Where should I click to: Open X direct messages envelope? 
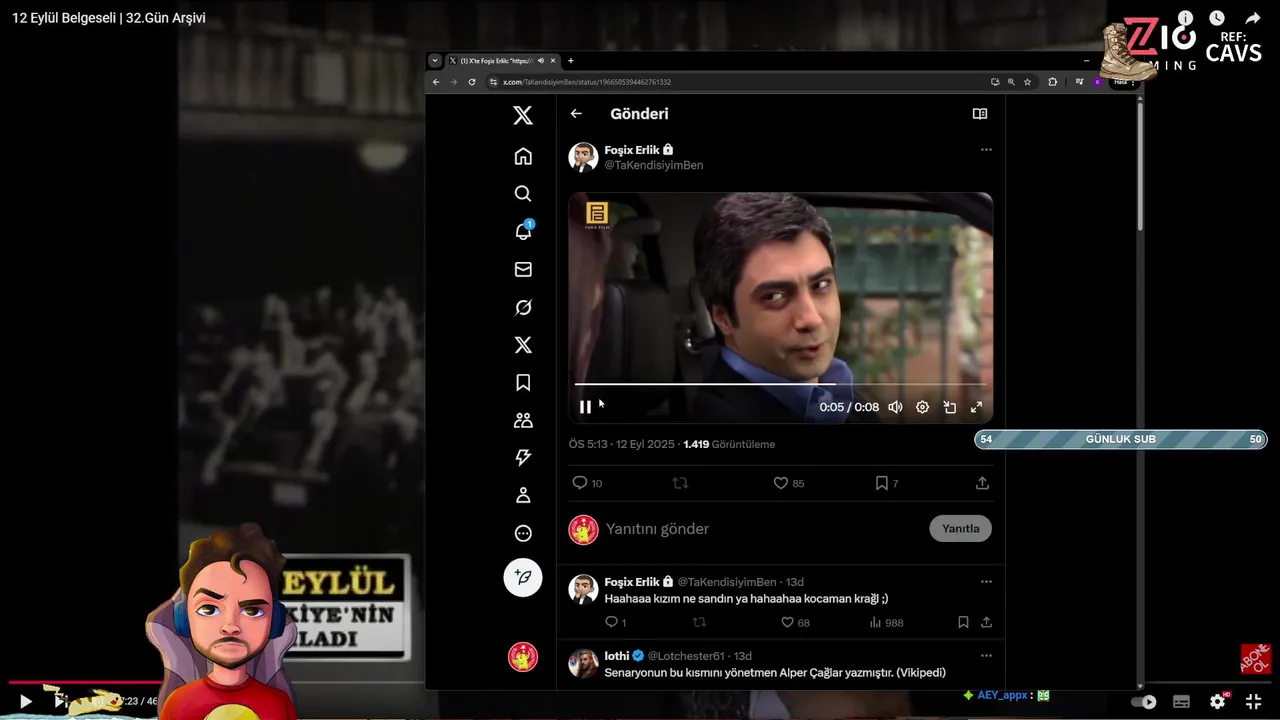(523, 269)
